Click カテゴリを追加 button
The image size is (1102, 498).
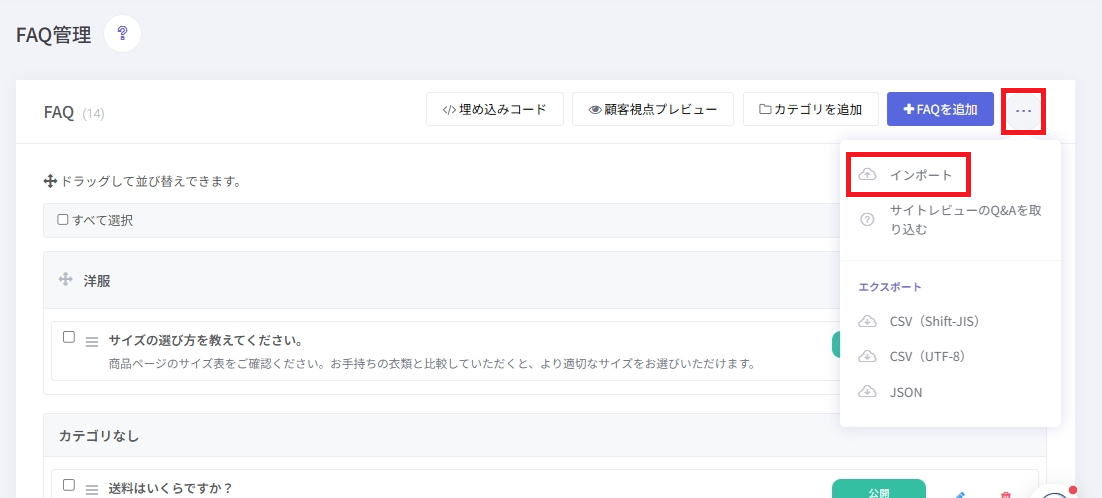click(x=810, y=109)
